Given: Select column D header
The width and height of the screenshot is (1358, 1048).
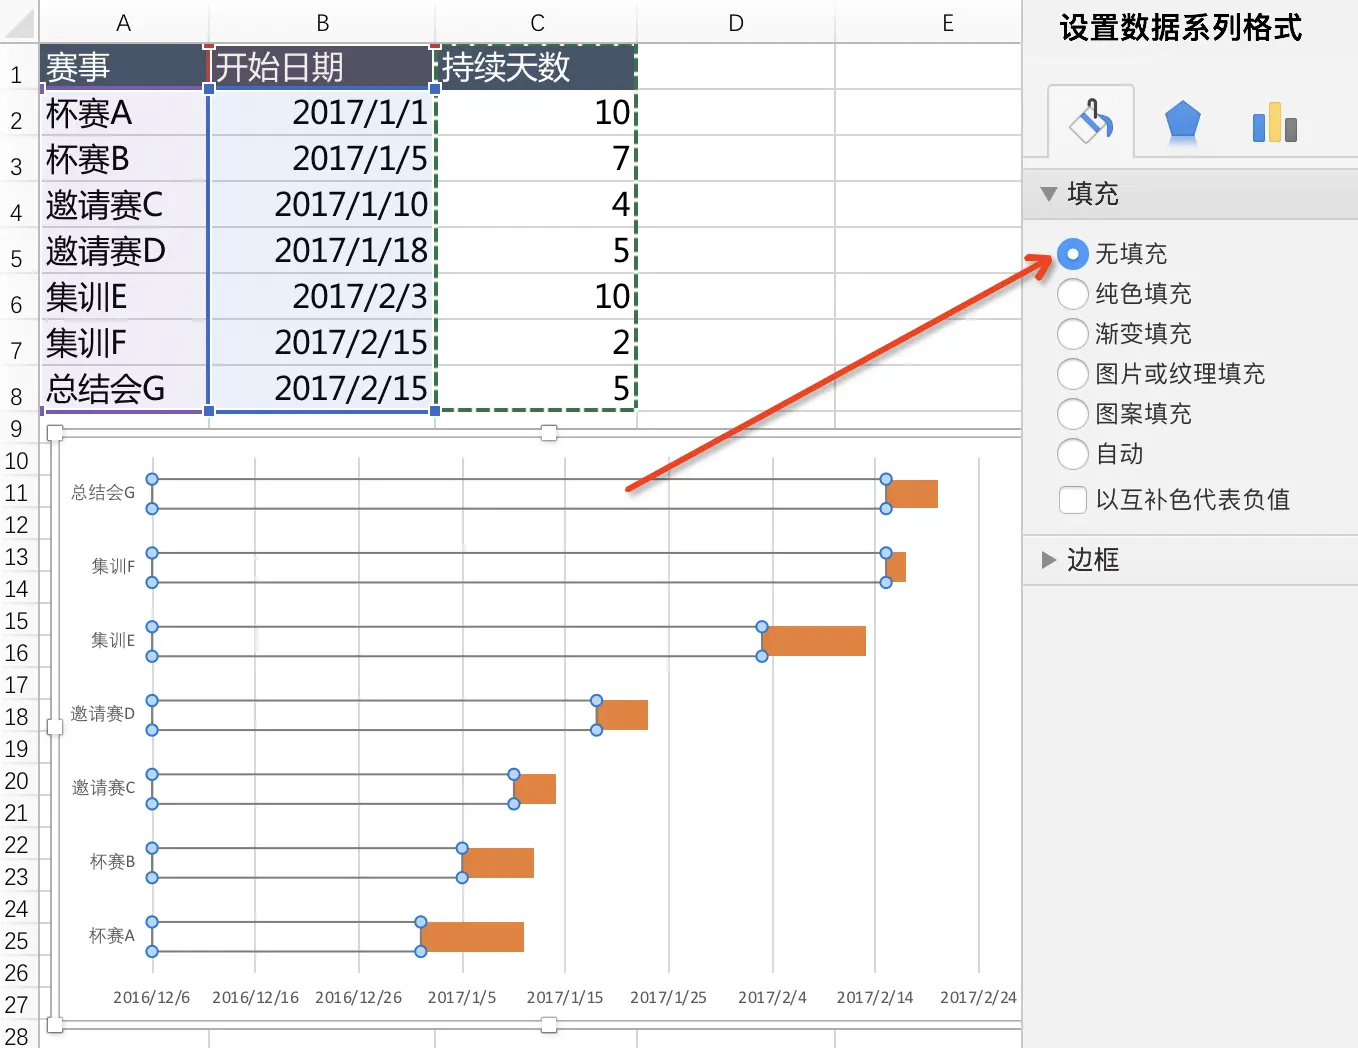Looking at the screenshot, I should [x=736, y=22].
